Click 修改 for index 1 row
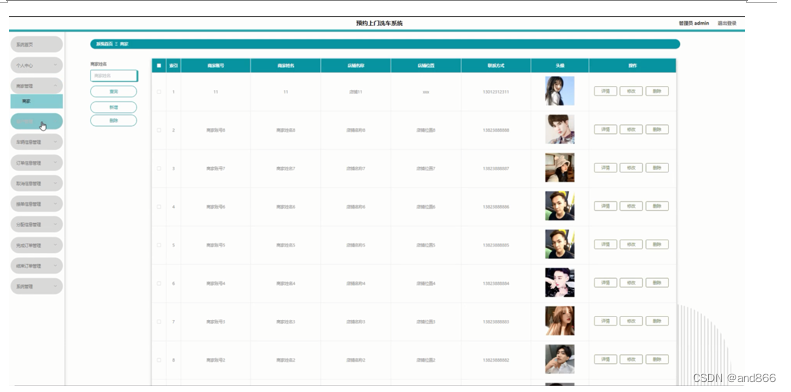The image size is (791, 392). [x=631, y=91]
